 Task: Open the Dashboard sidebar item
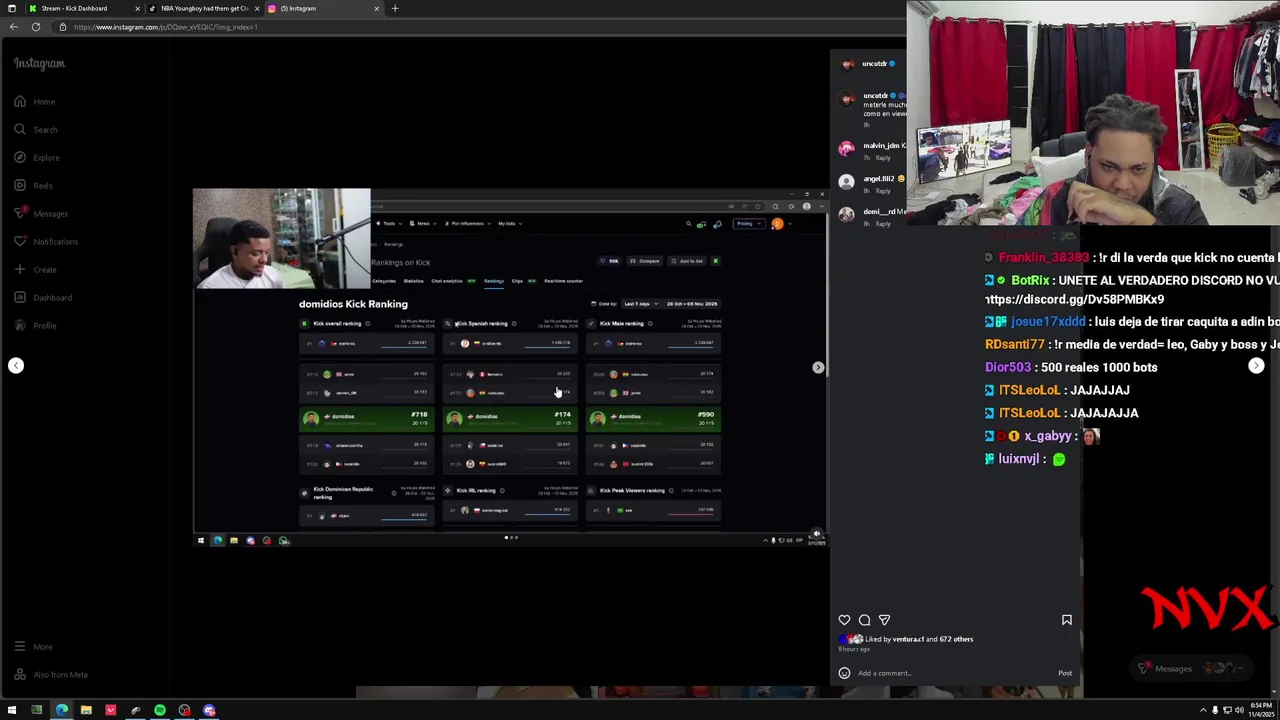point(42,297)
